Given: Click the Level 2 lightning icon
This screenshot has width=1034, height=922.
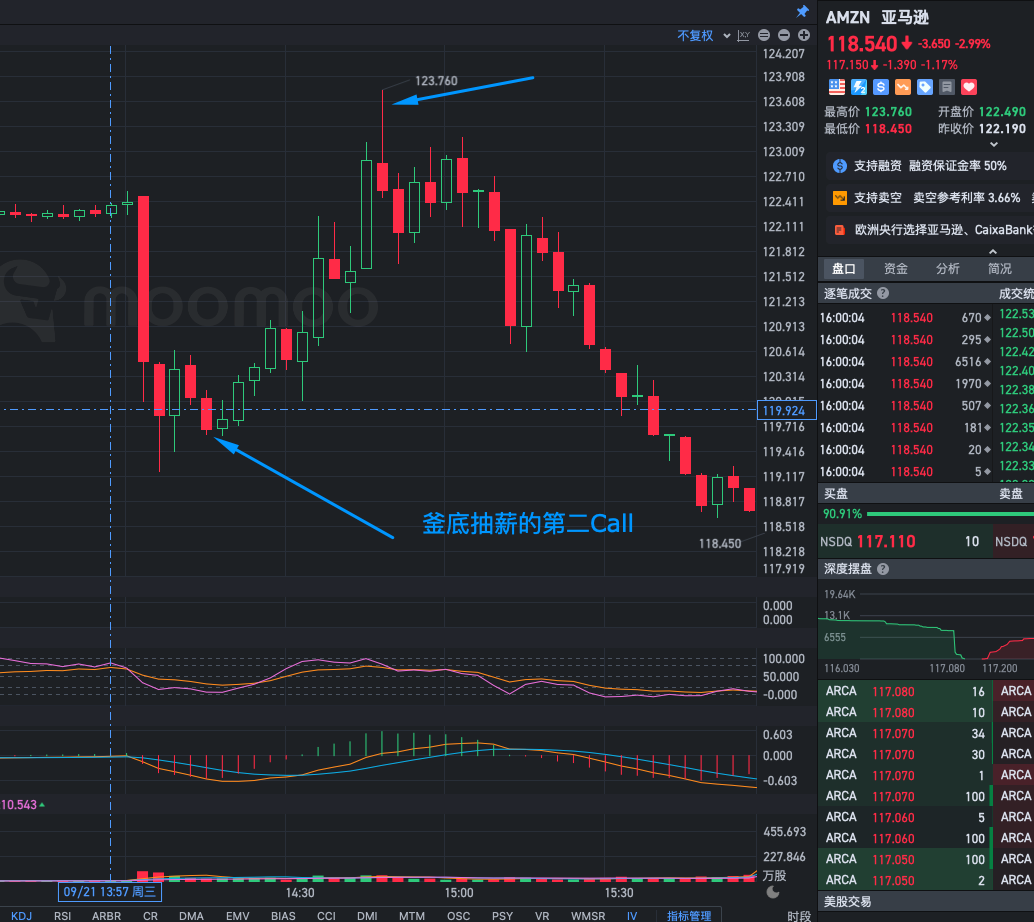Looking at the screenshot, I should click(x=859, y=86).
